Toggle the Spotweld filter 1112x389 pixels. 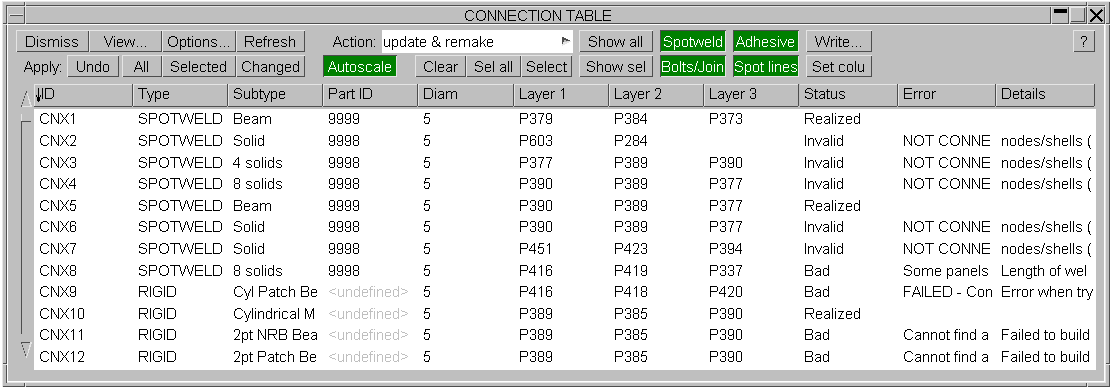[693, 42]
